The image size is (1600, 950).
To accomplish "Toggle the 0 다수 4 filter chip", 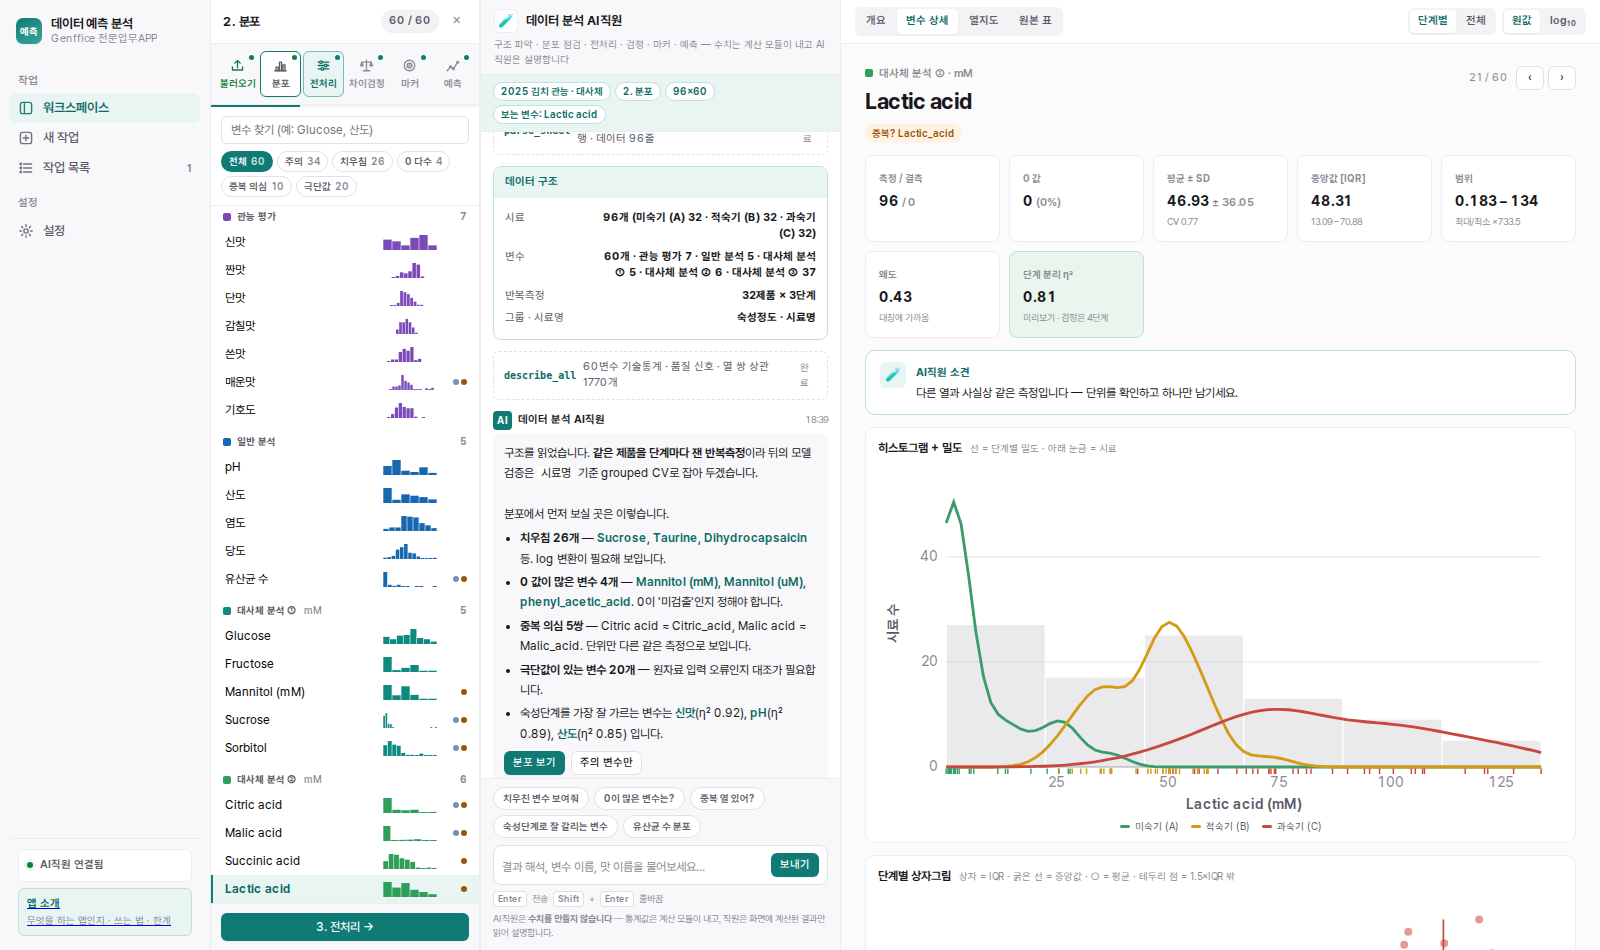I will pos(424,161).
